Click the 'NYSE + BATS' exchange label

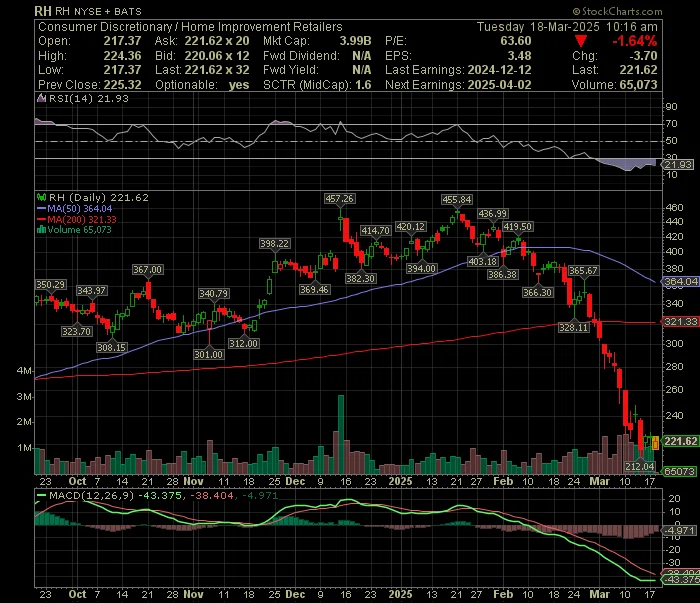click(108, 12)
